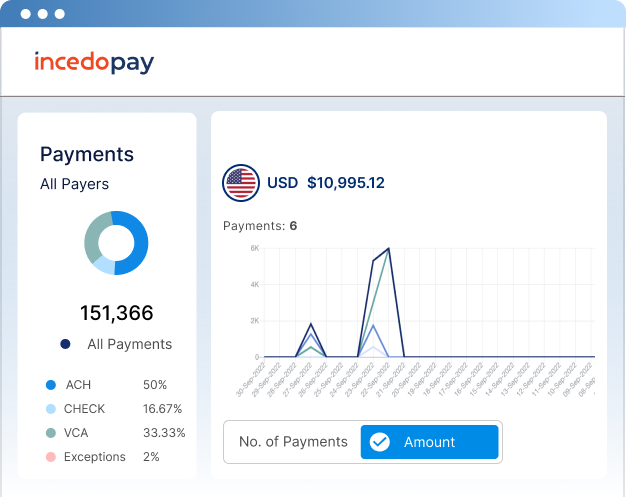Click the payments donut chart
The image size is (626, 497).
116,243
